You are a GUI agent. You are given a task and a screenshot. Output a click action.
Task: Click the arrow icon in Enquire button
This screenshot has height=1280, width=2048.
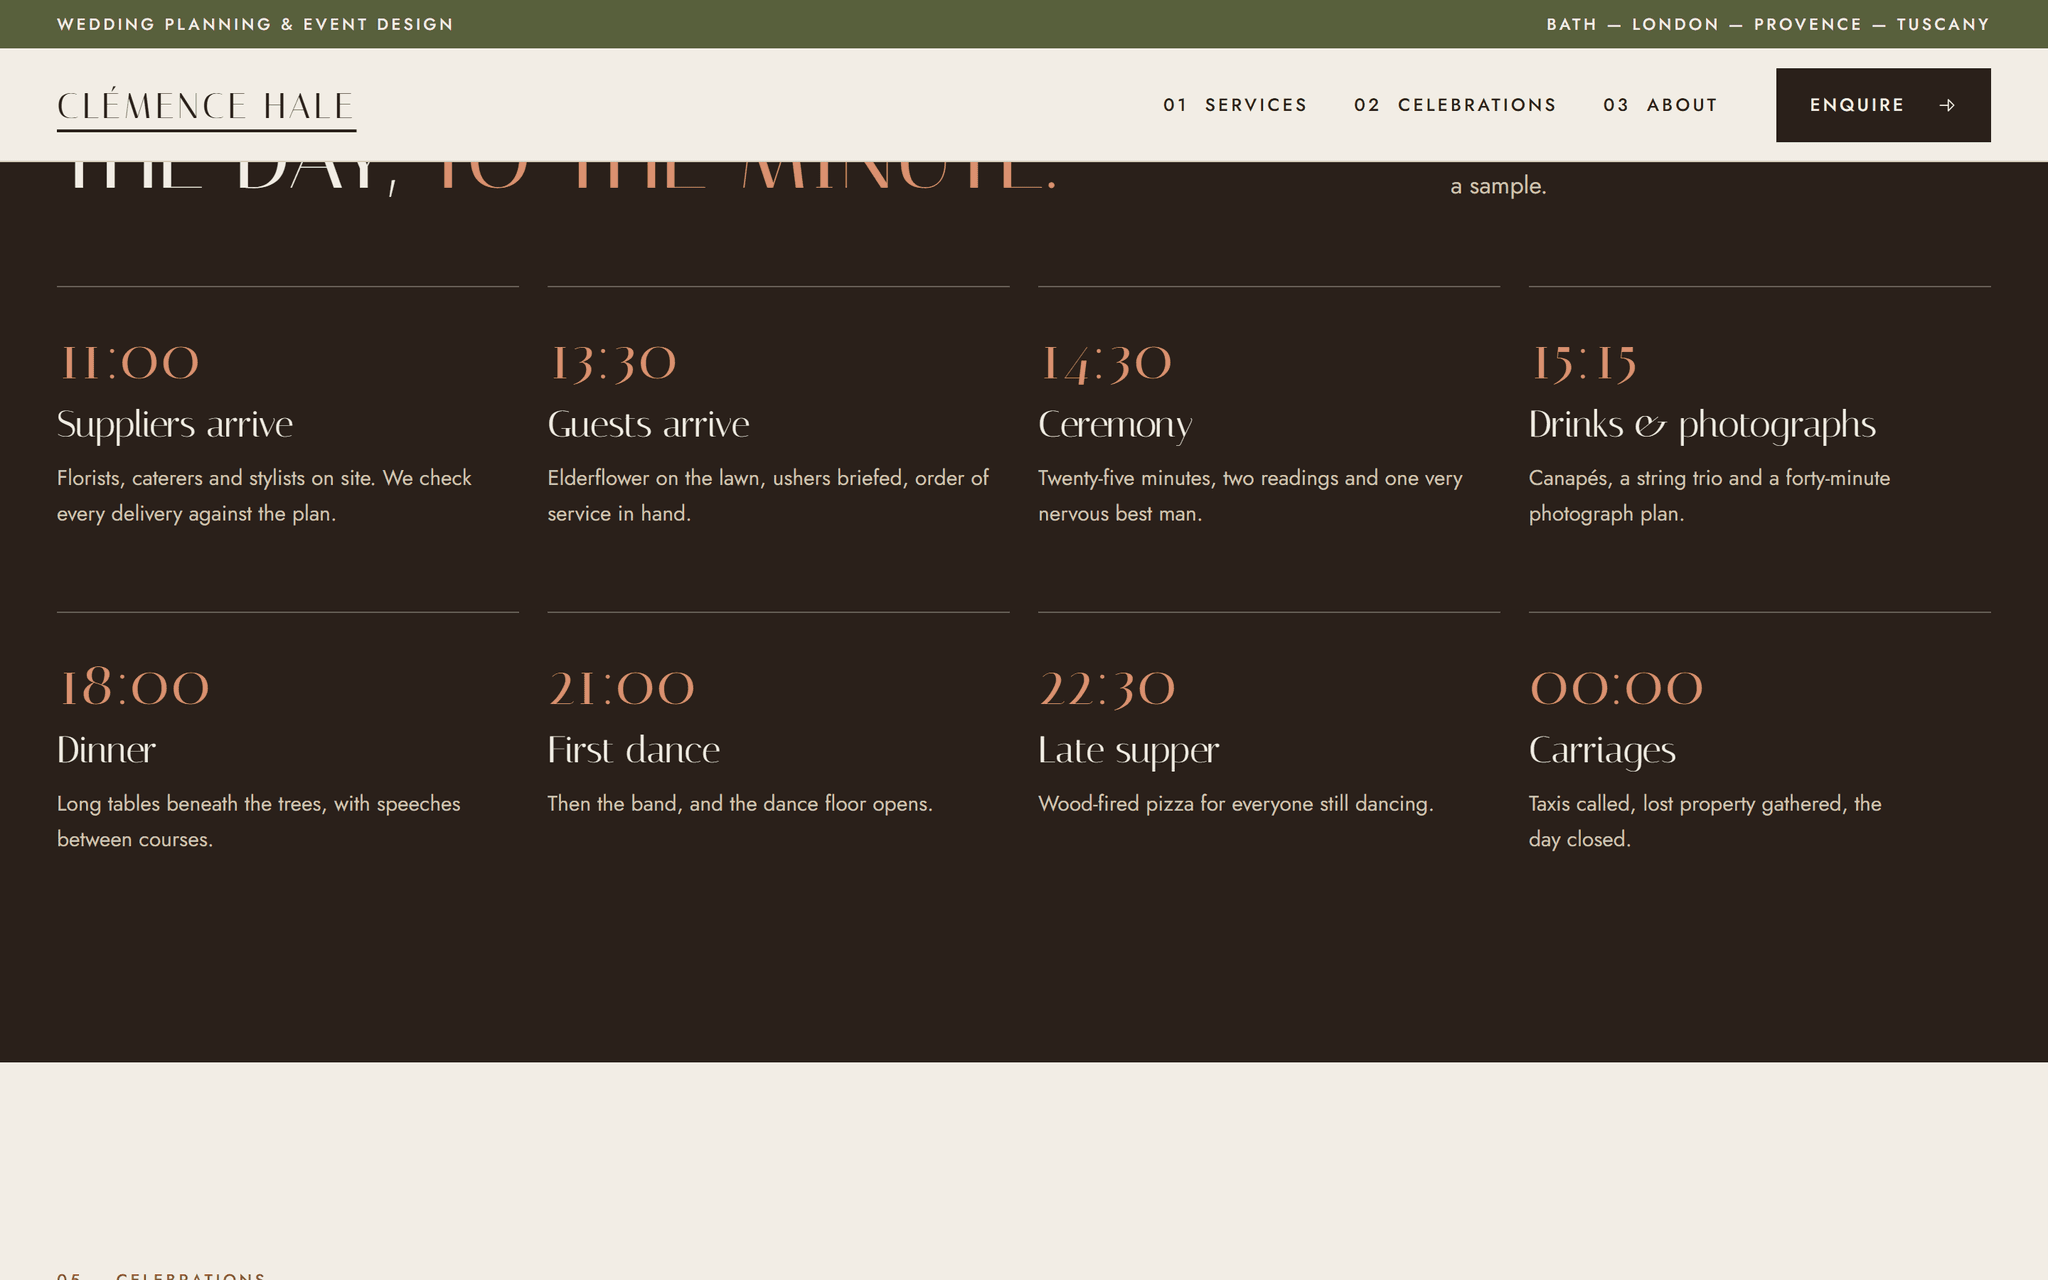pos(1947,105)
